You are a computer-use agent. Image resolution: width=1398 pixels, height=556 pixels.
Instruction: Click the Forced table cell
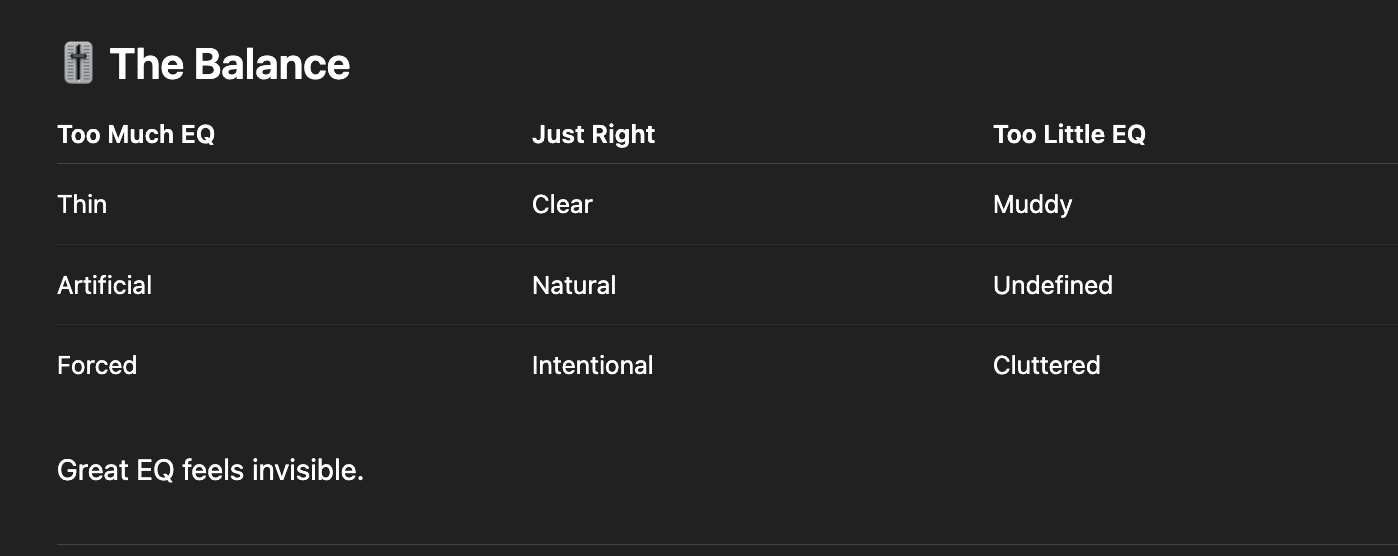97,365
